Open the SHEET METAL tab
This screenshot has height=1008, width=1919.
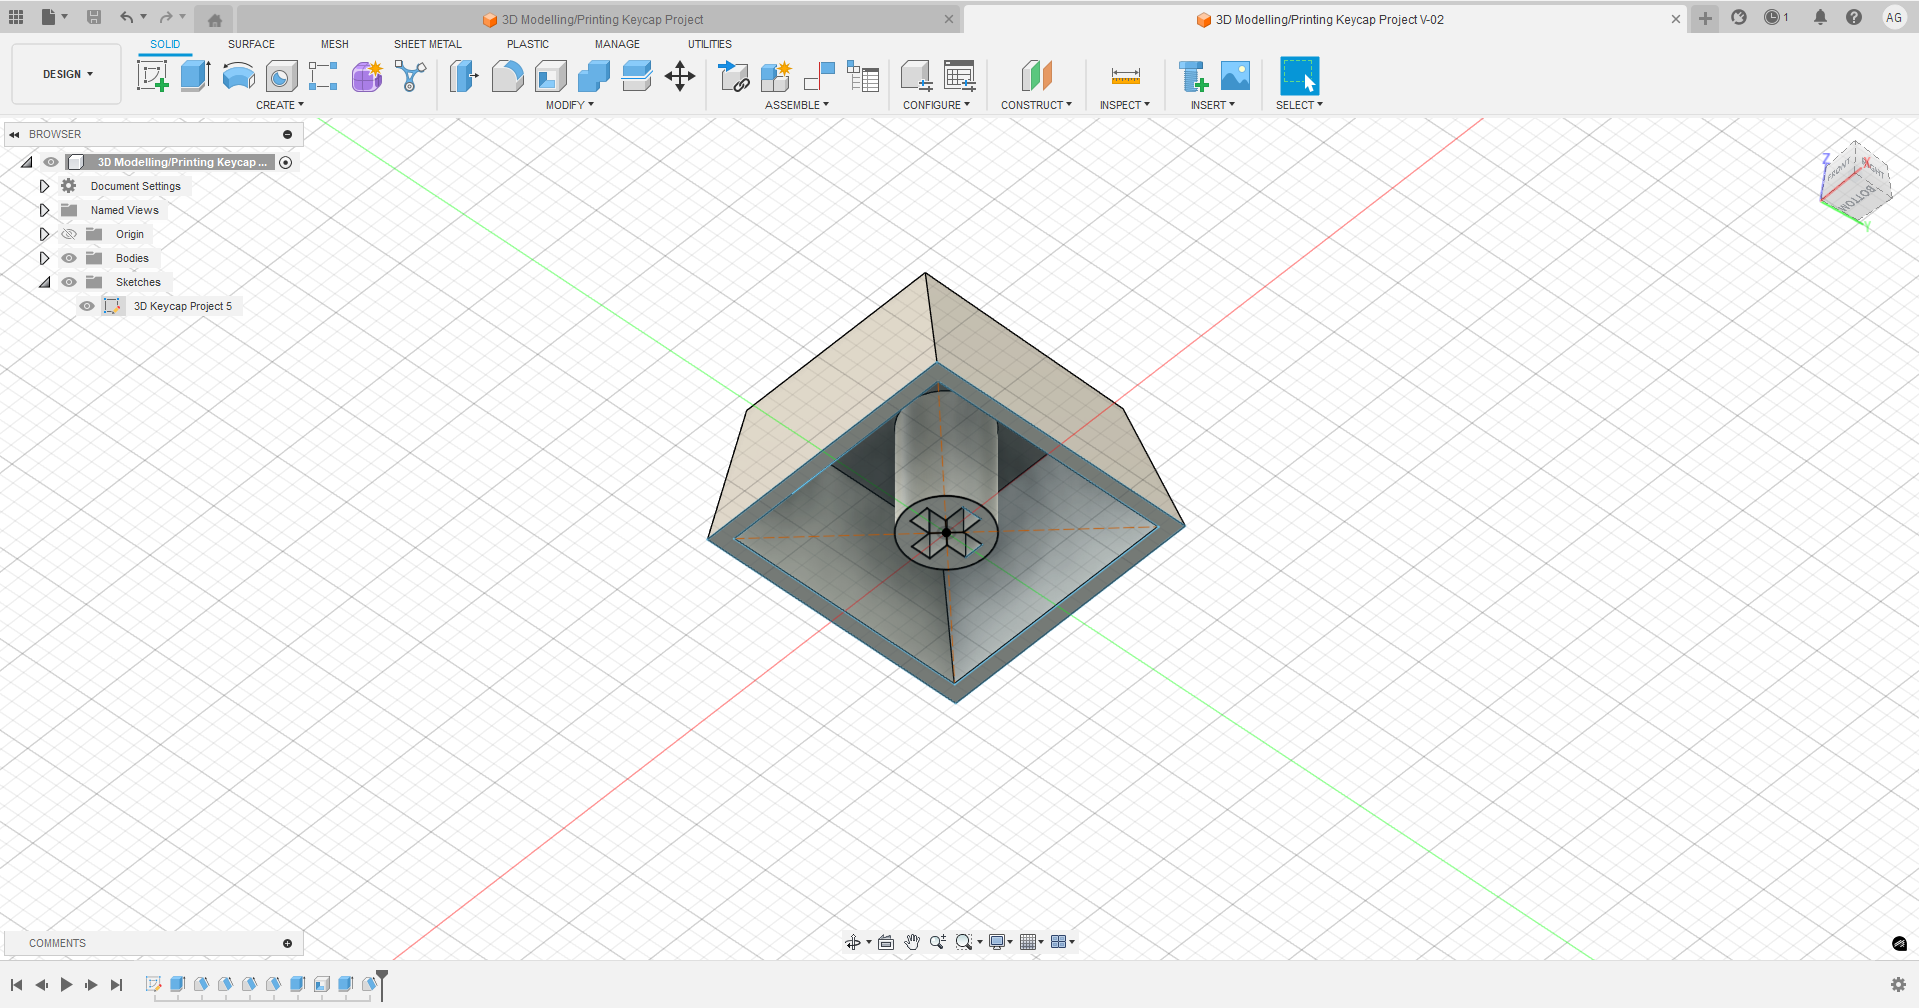tap(427, 44)
